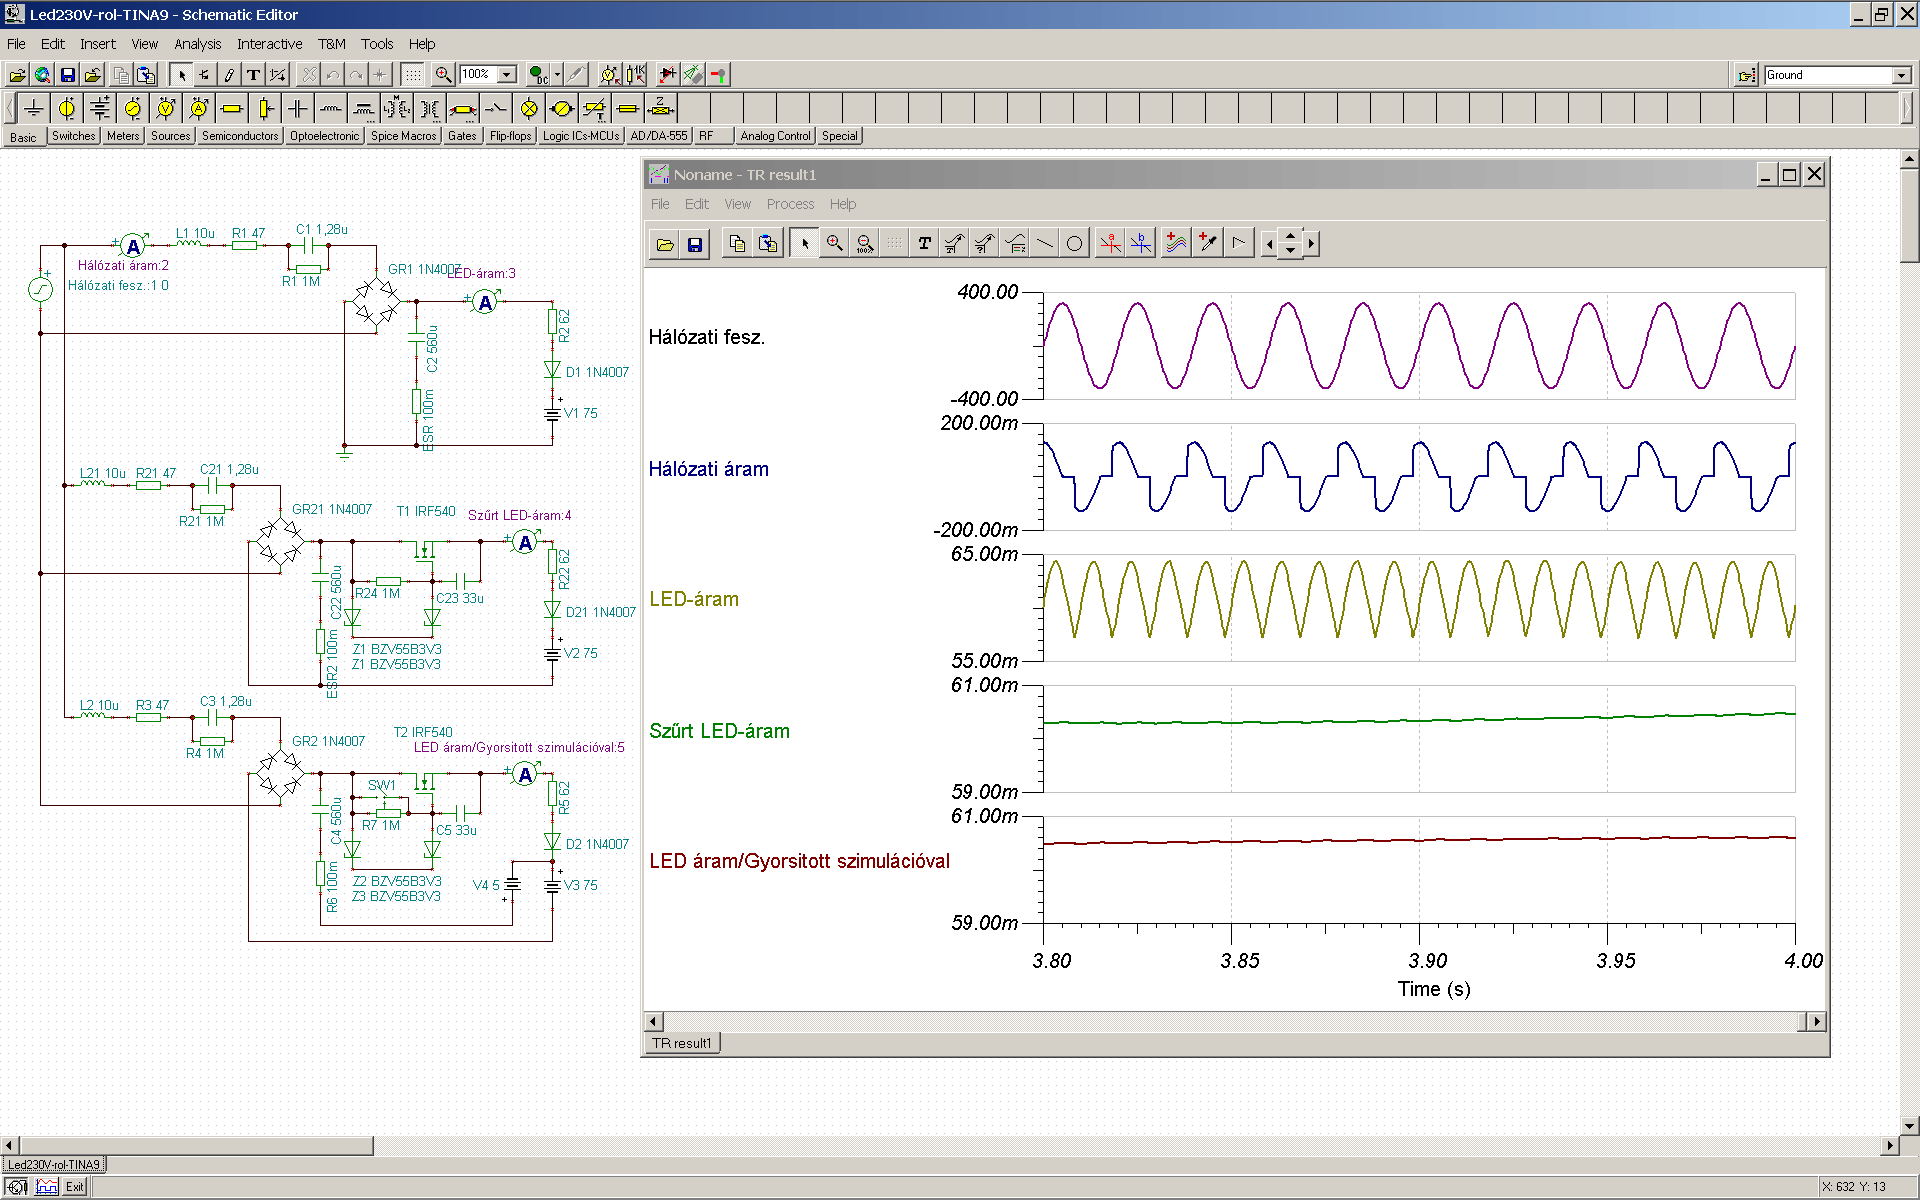This screenshot has width=1920, height=1200.
Task: Click the cursor A tool in graph toolbar
Action: click(x=1110, y=243)
